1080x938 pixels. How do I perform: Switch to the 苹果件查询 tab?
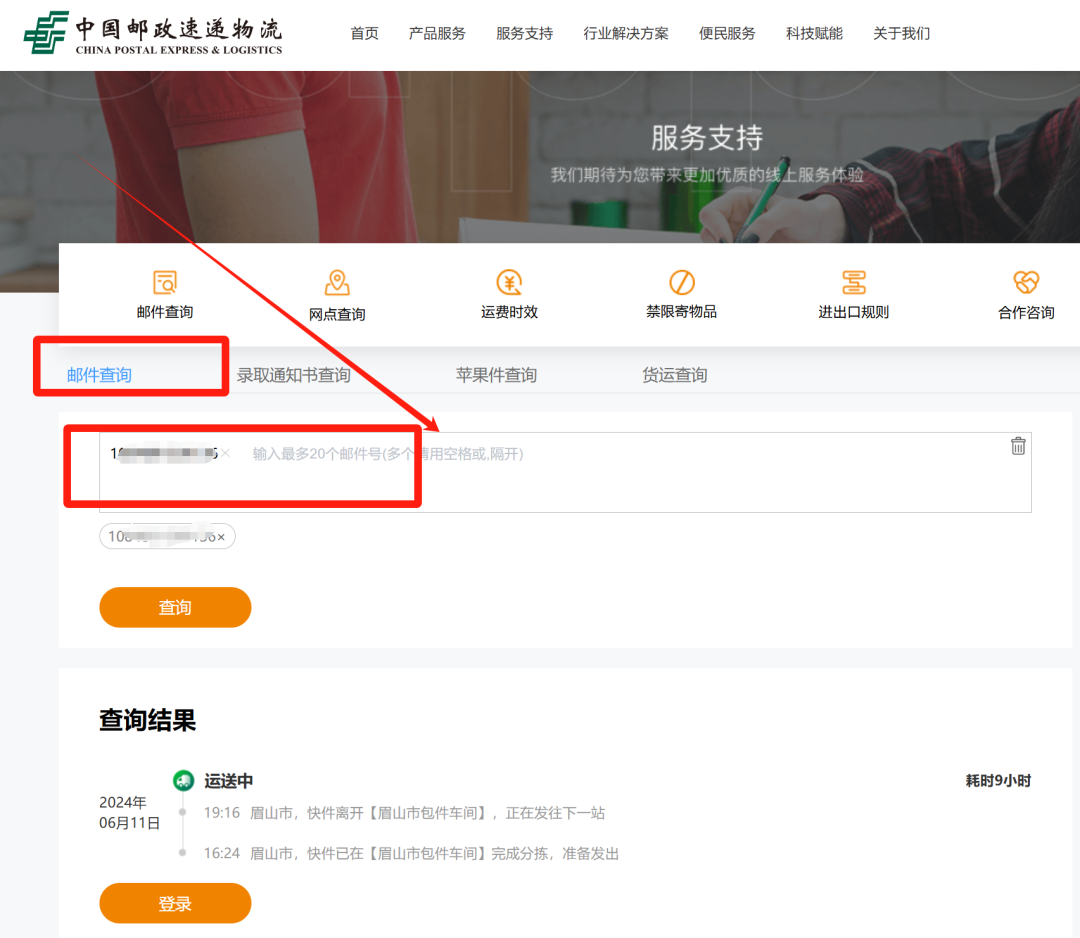click(496, 375)
